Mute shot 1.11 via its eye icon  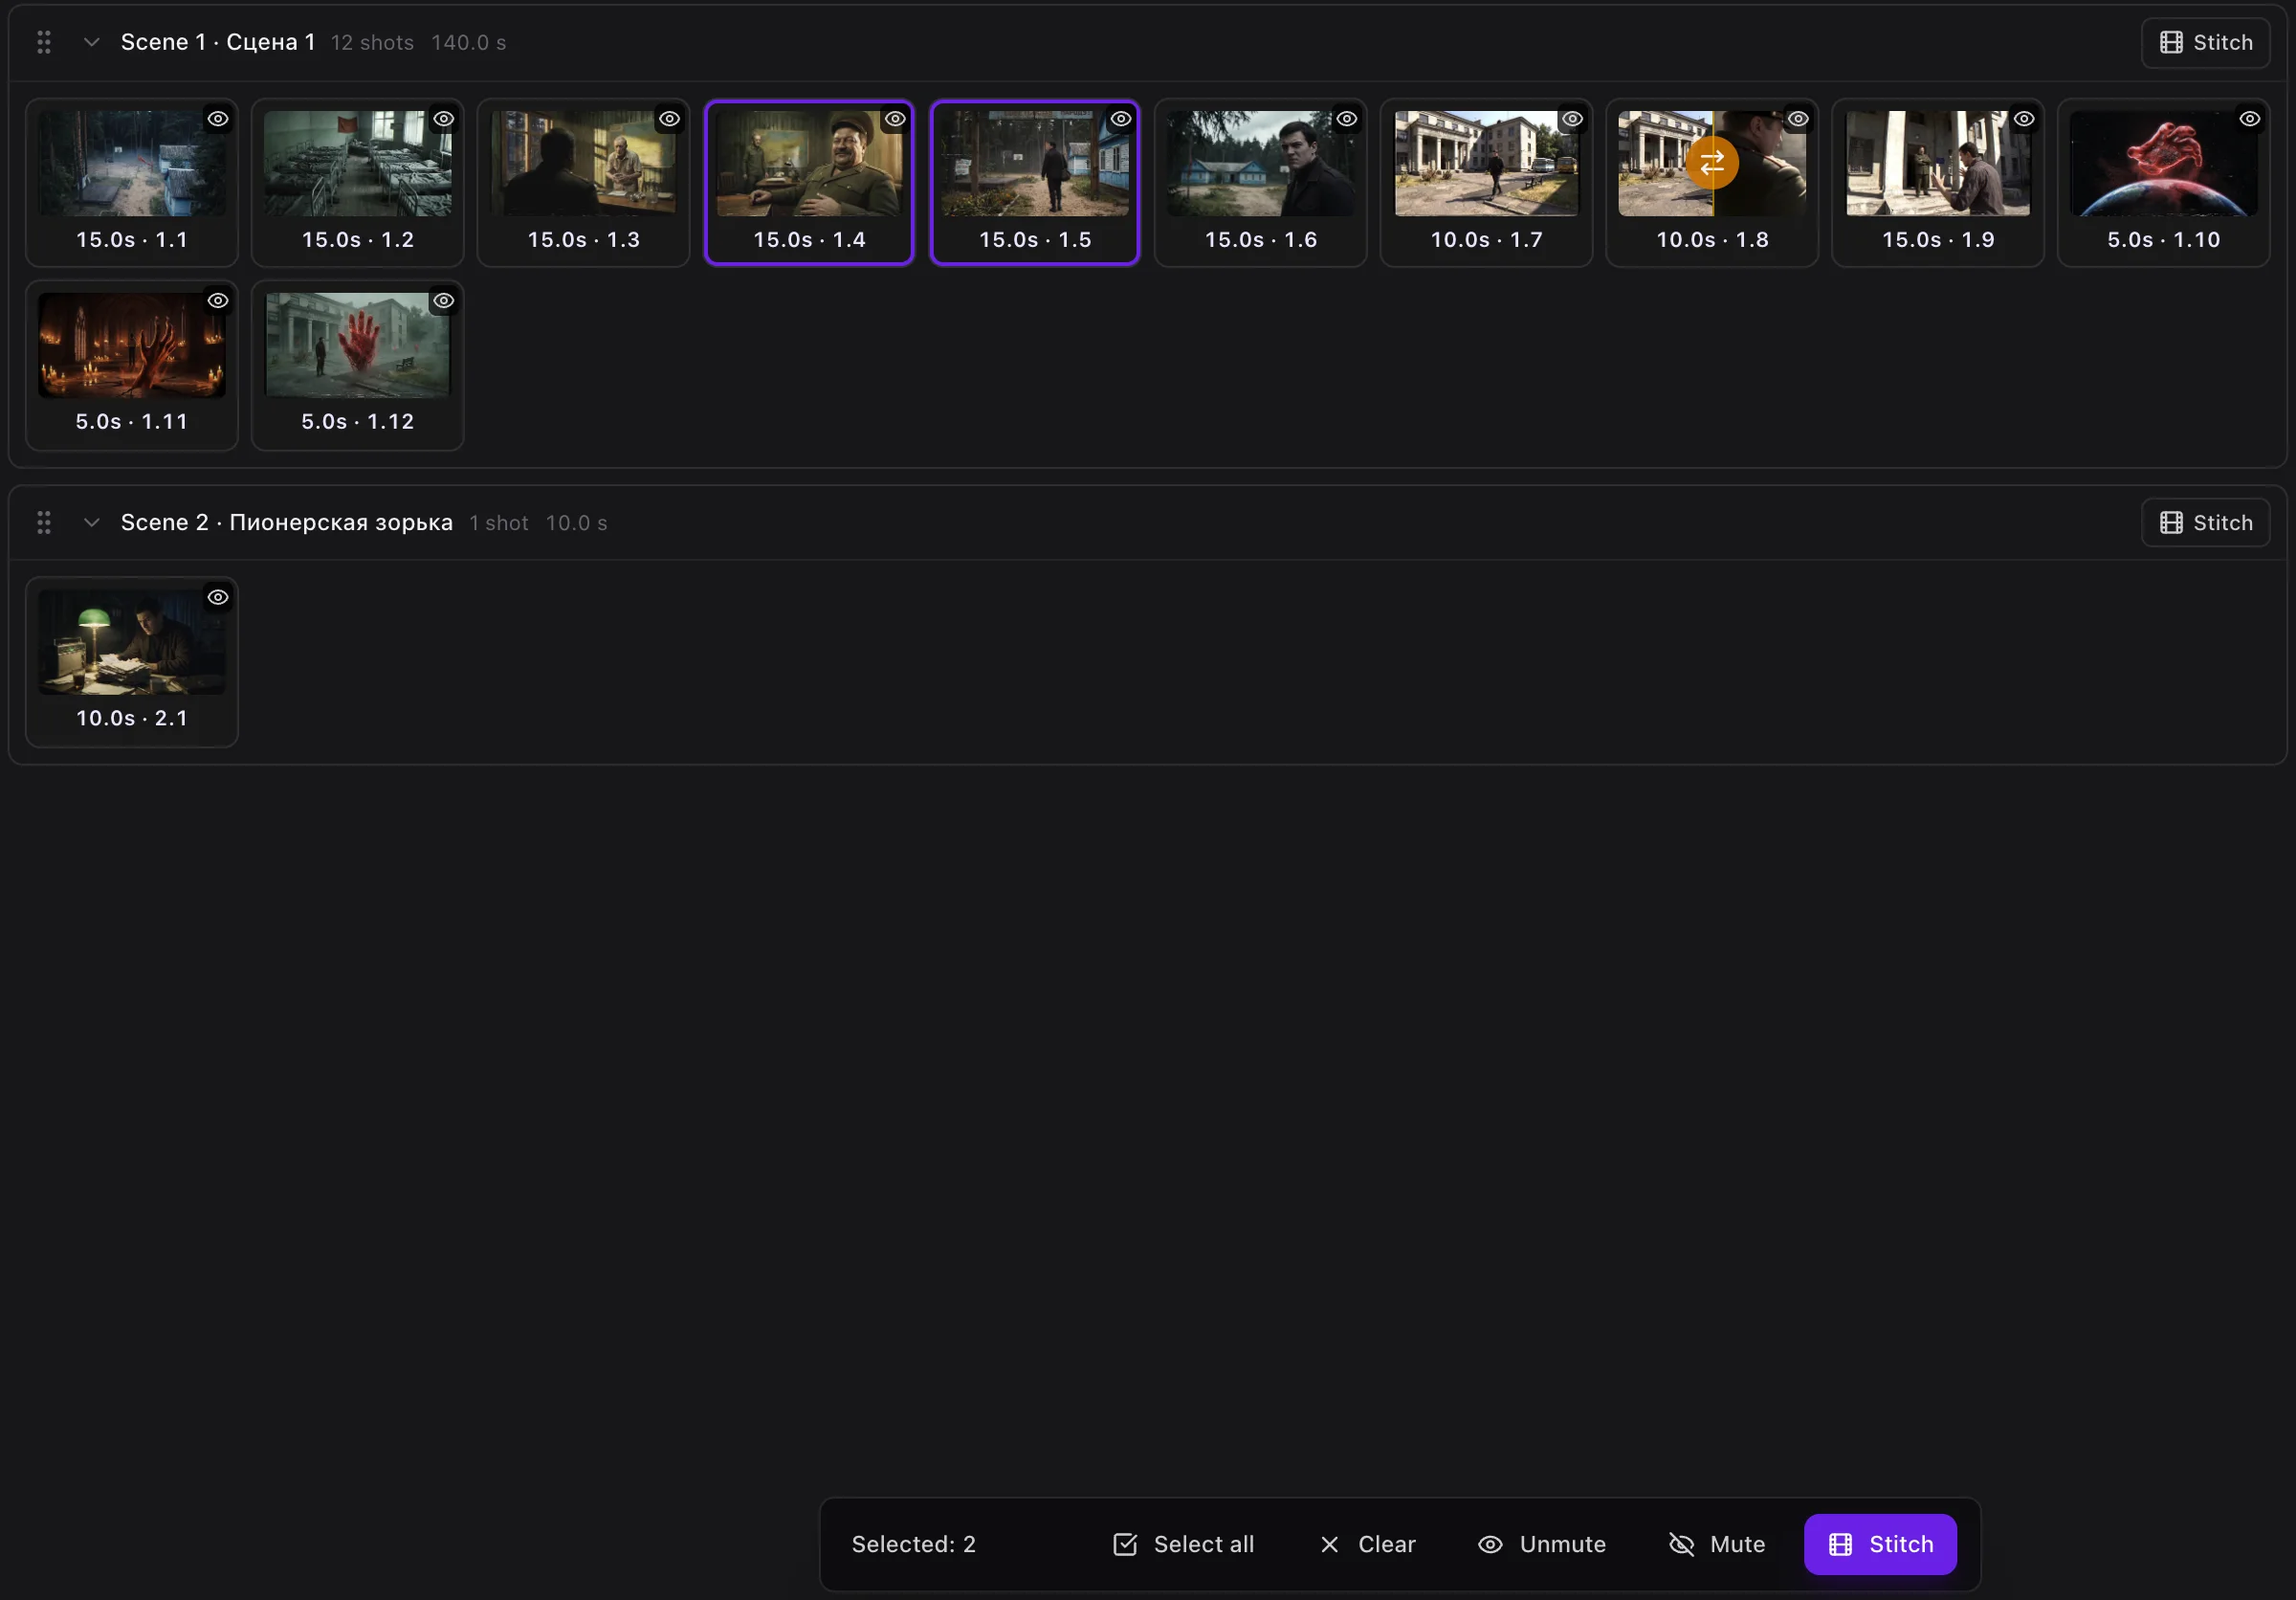[x=218, y=301]
